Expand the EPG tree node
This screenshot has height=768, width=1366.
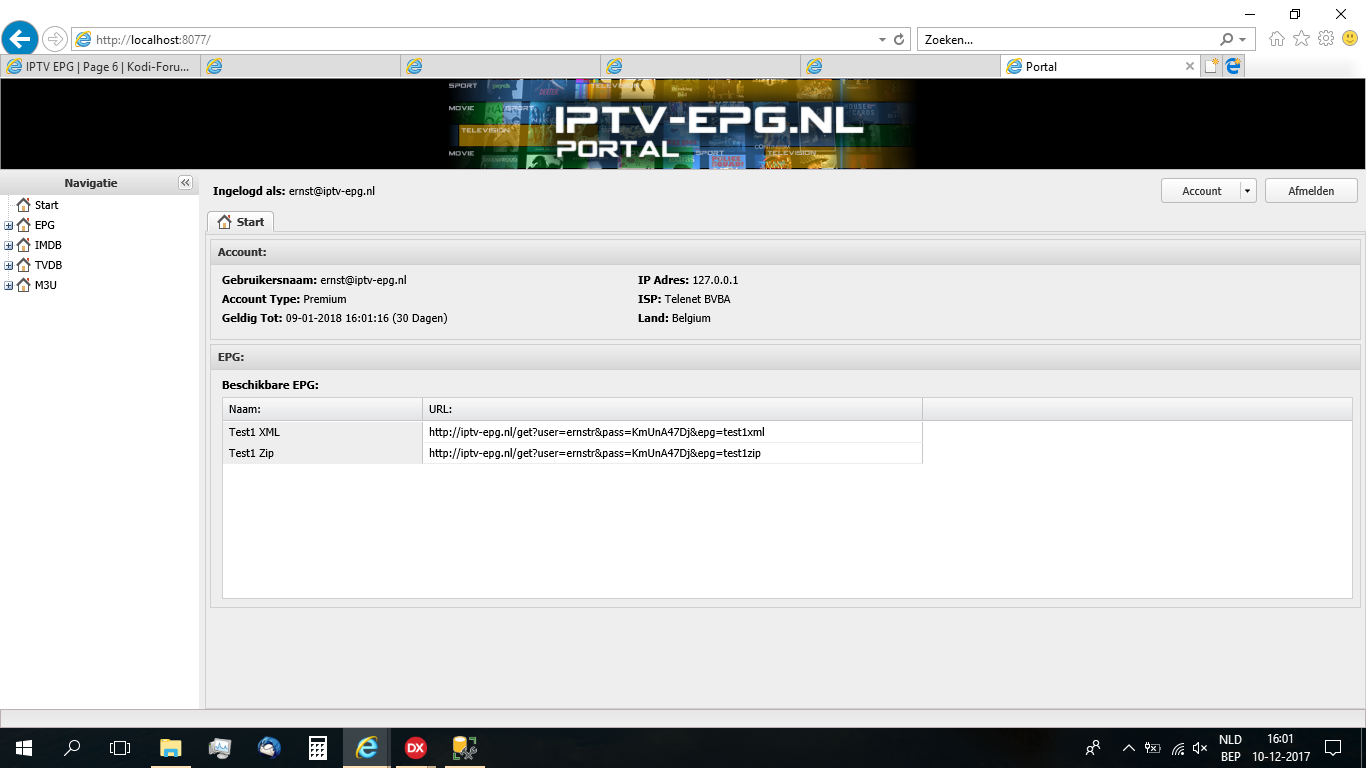pos(9,225)
